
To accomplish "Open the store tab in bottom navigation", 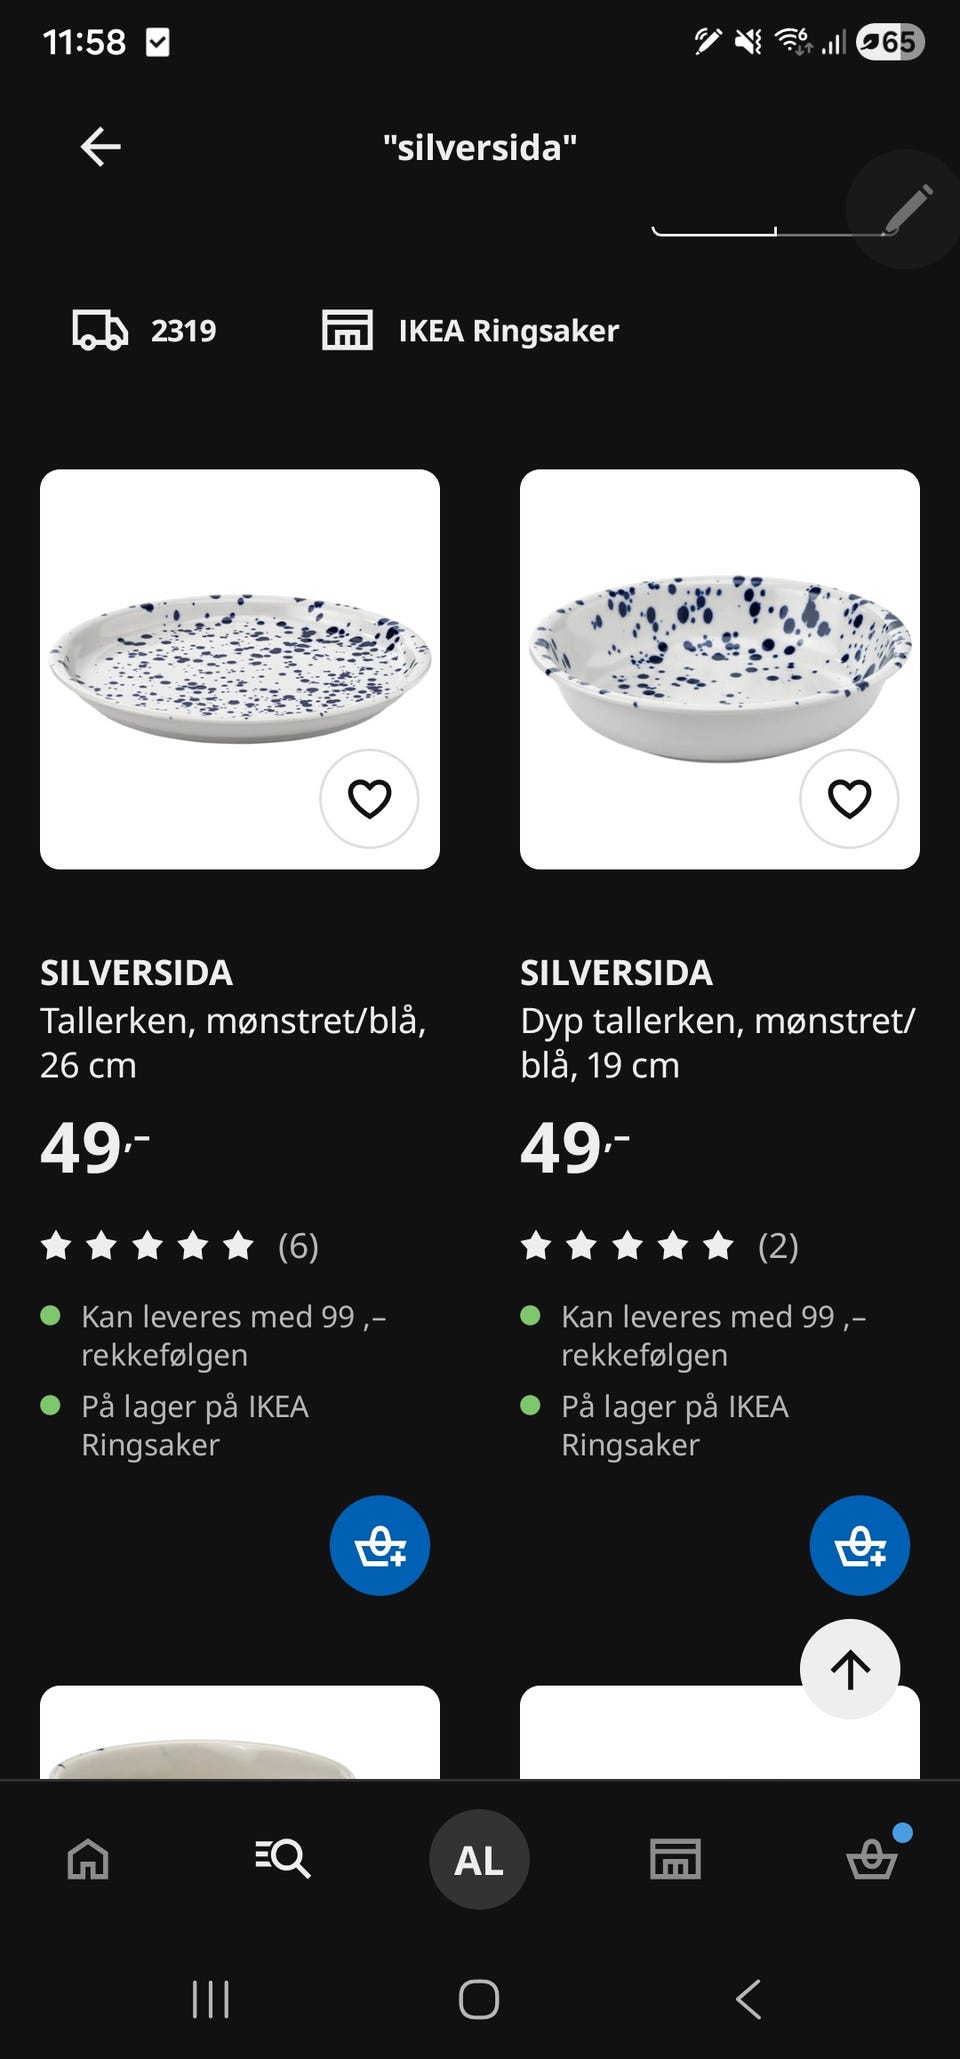I will [x=675, y=1859].
